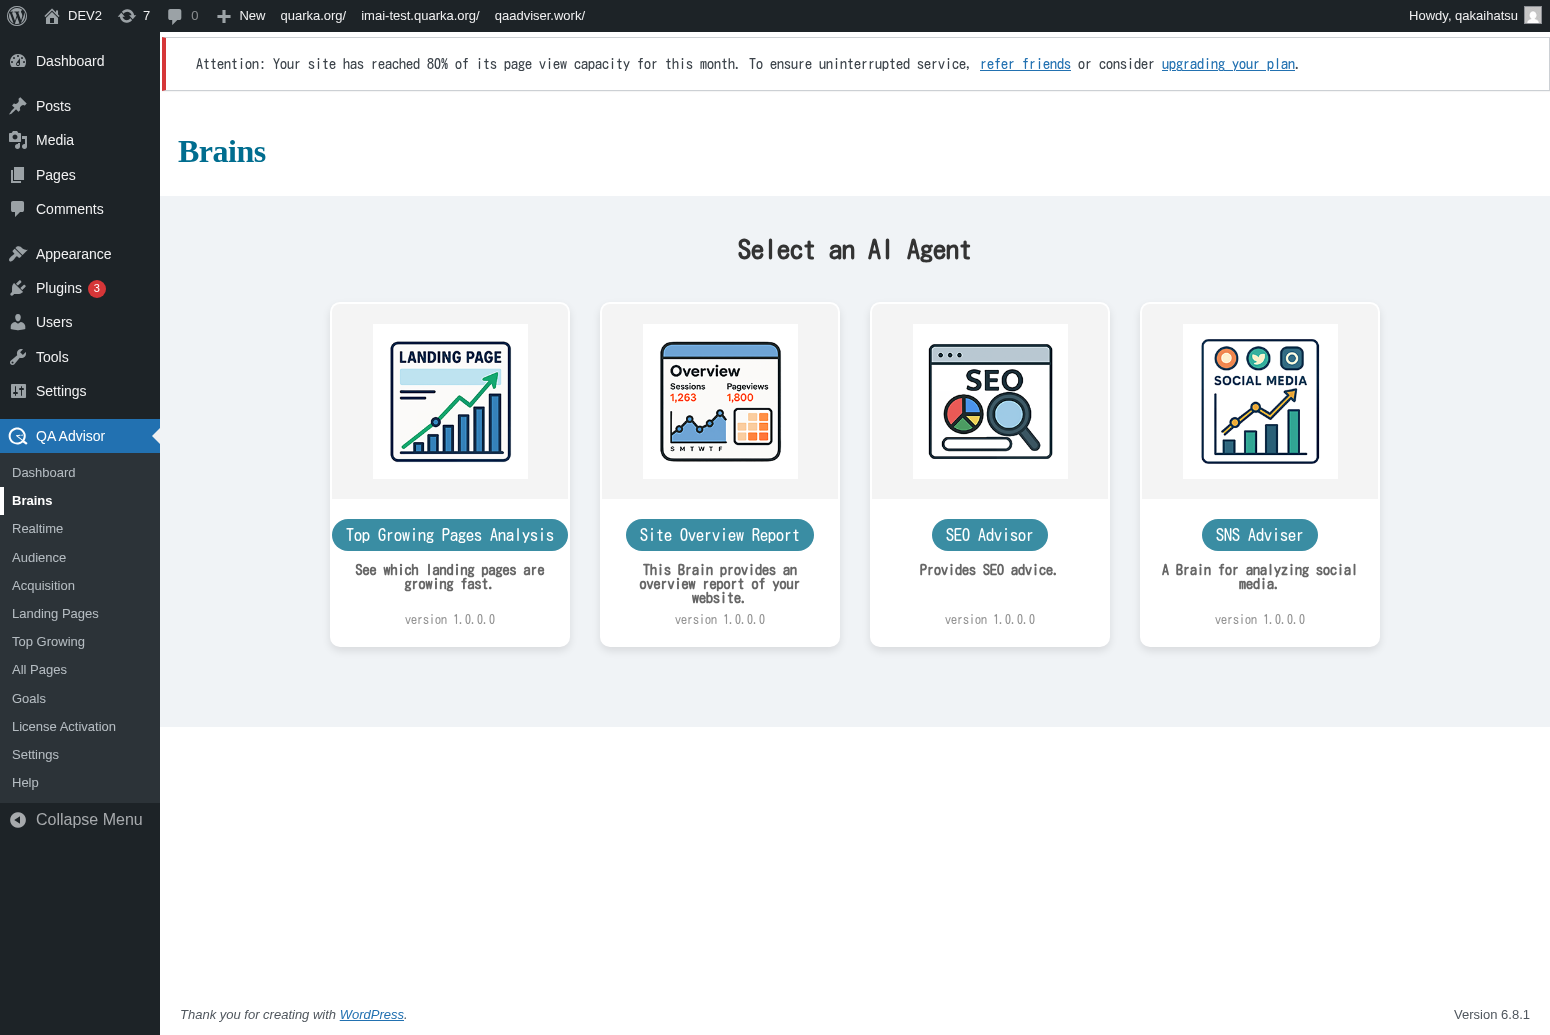Follow the 'refer friends' link
Image resolution: width=1550 pixels, height=1035 pixels.
(1025, 64)
